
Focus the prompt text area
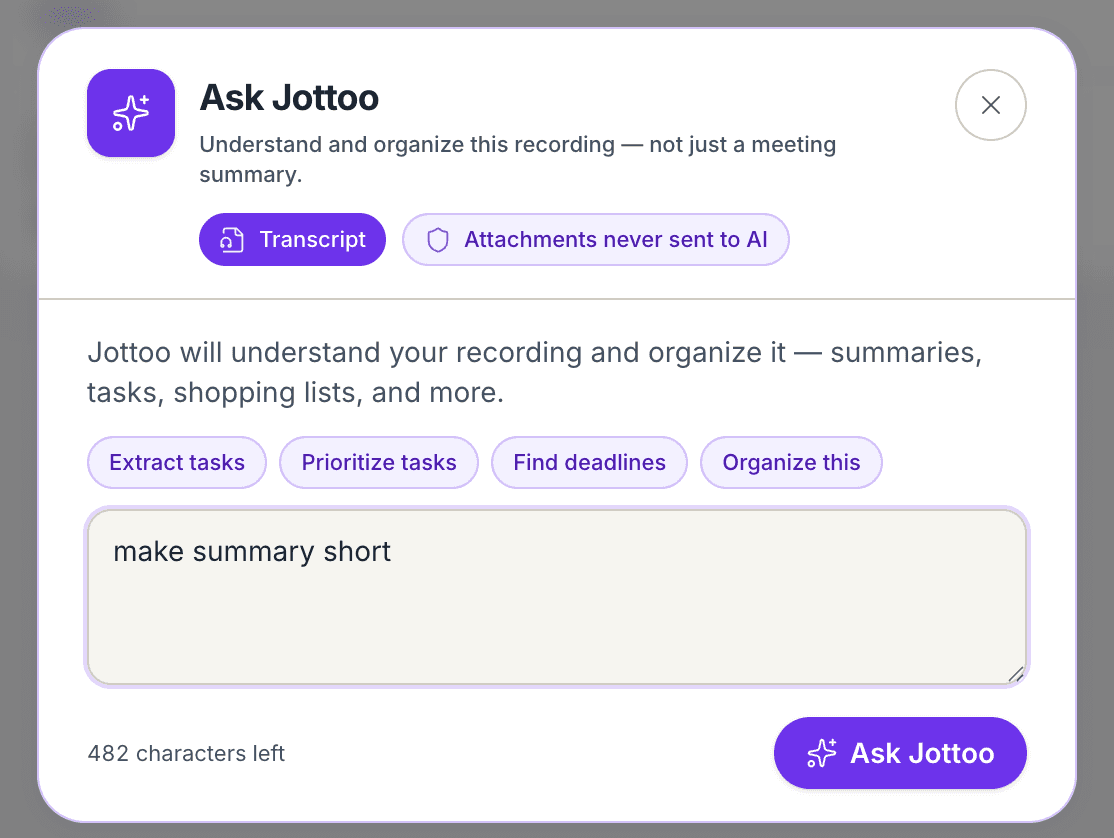(x=557, y=597)
